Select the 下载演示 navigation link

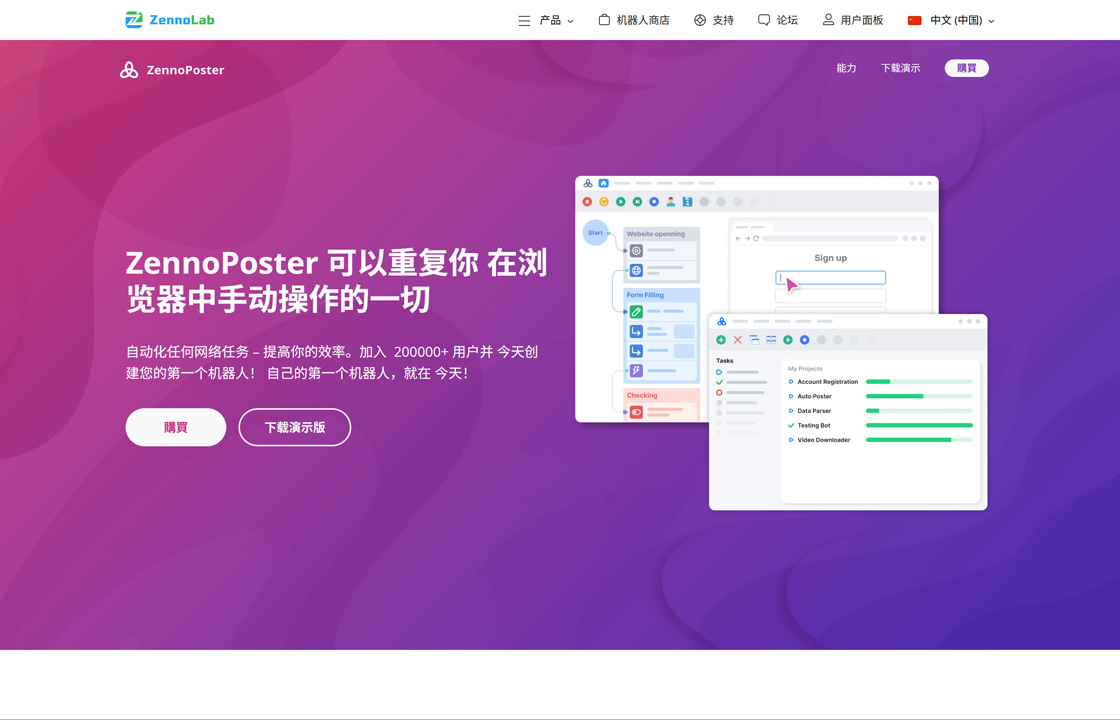900,68
